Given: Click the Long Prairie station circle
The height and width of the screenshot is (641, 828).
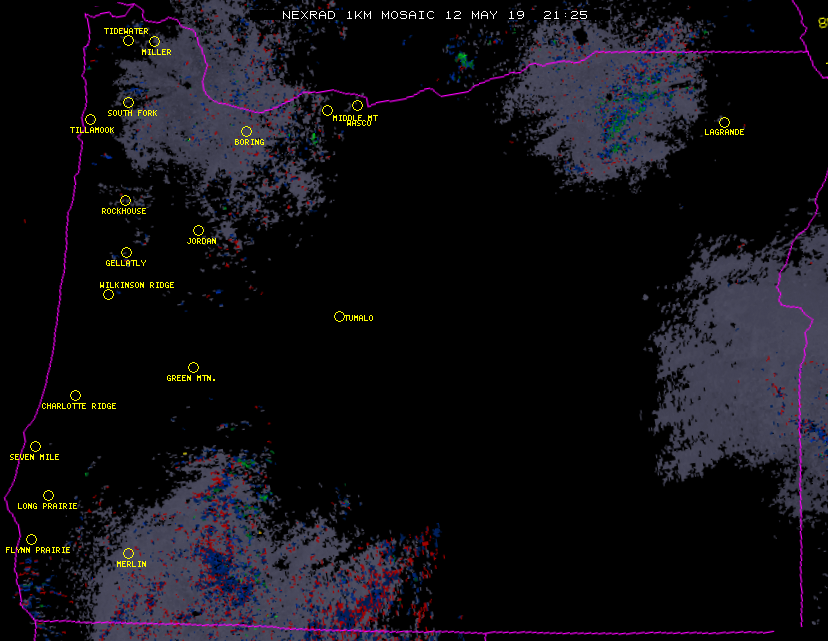Looking at the screenshot, I should pos(48,496).
